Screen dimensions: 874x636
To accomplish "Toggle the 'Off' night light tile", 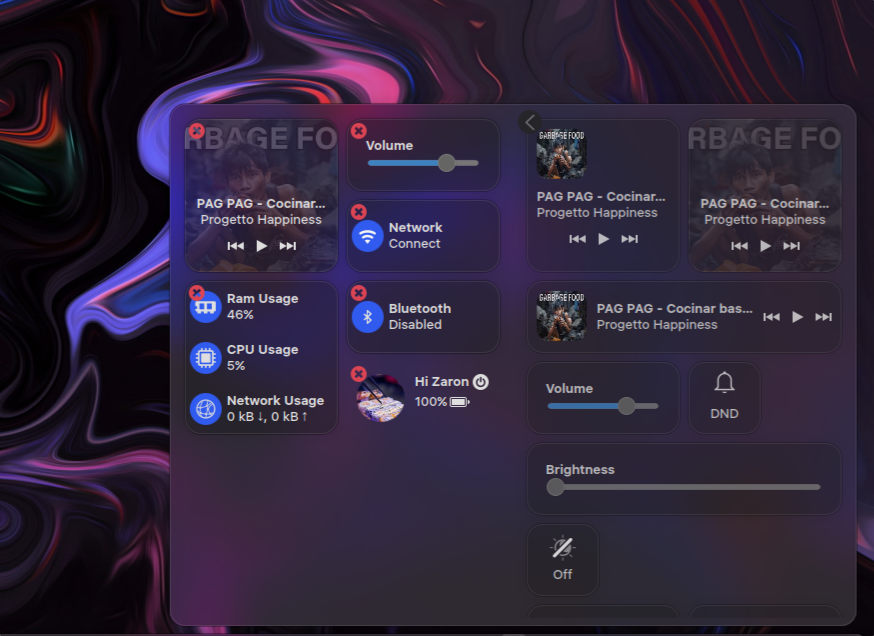I will (x=562, y=560).
